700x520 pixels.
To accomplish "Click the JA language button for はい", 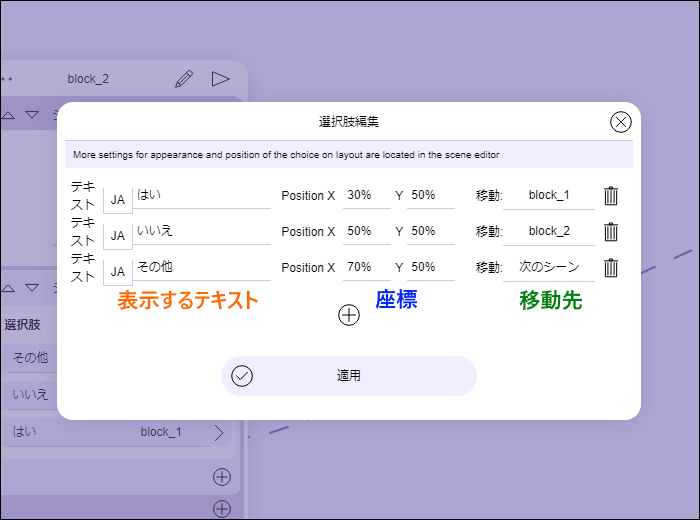I will click(118, 199).
